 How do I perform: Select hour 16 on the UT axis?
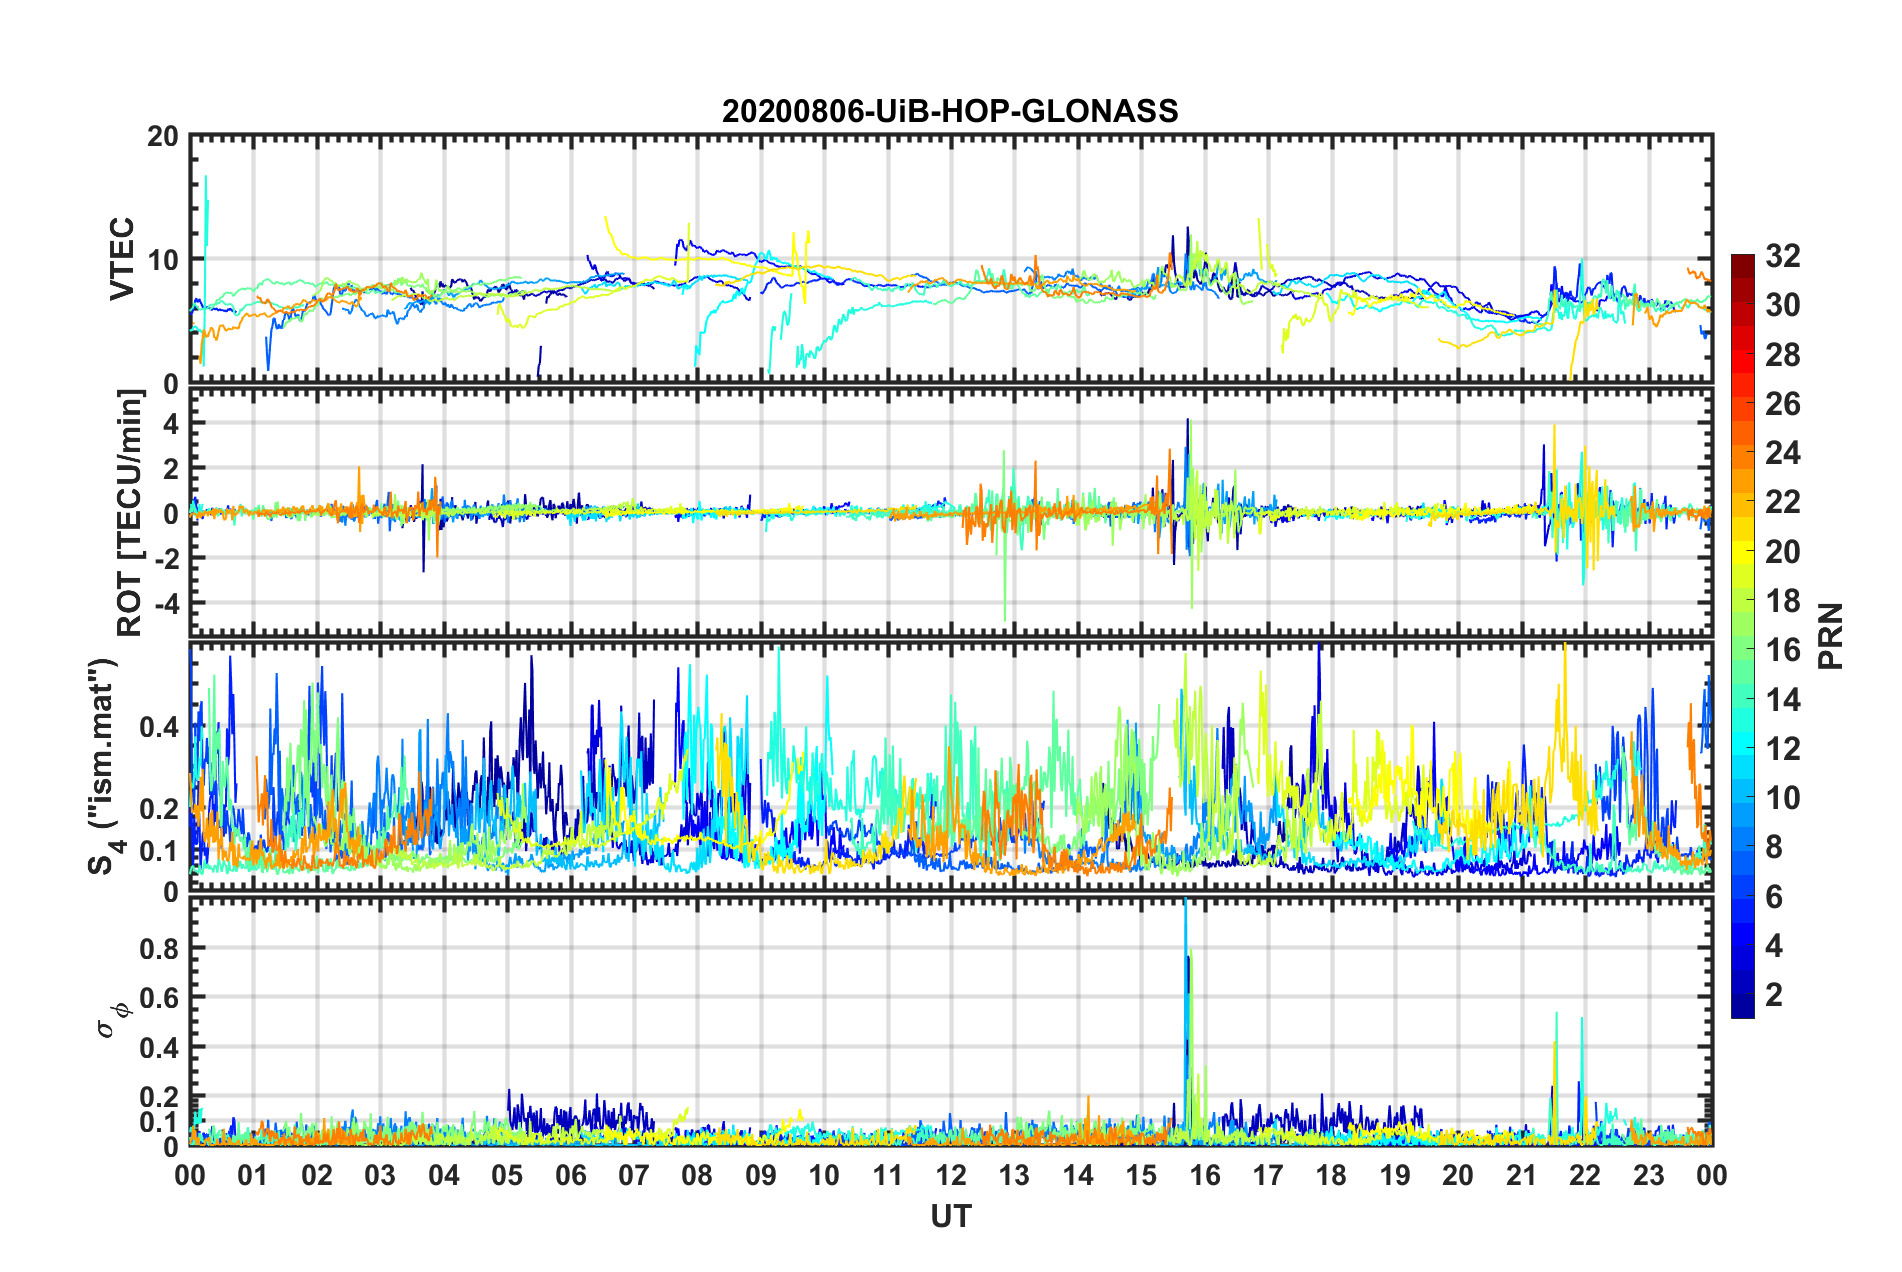(1205, 1176)
